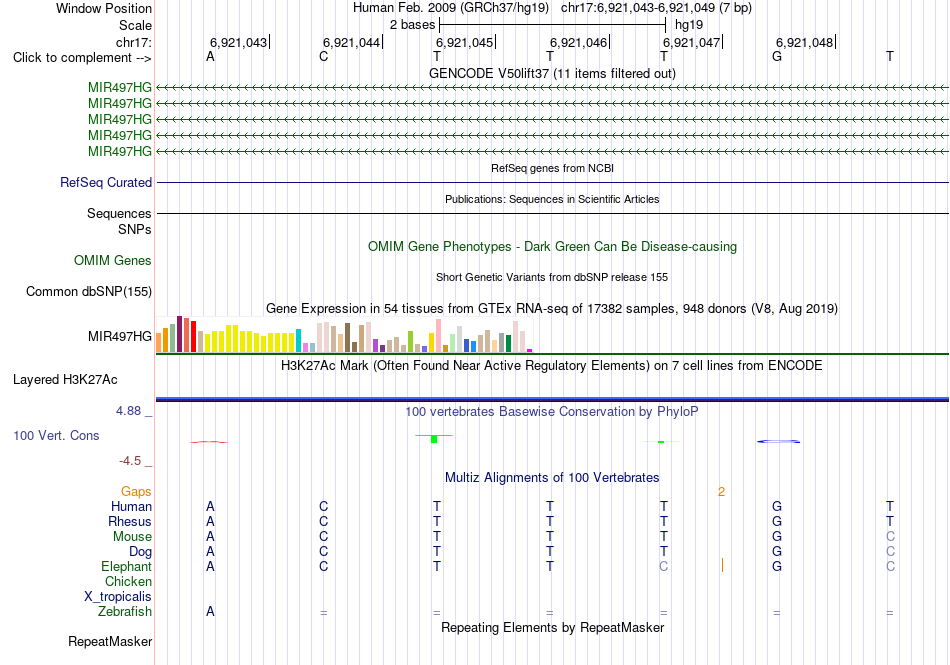This screenshot has height=665, width=950.
Task: Click 'Repeating Elements by RepeatMasker' title
Action: click(x=552, y=627)
